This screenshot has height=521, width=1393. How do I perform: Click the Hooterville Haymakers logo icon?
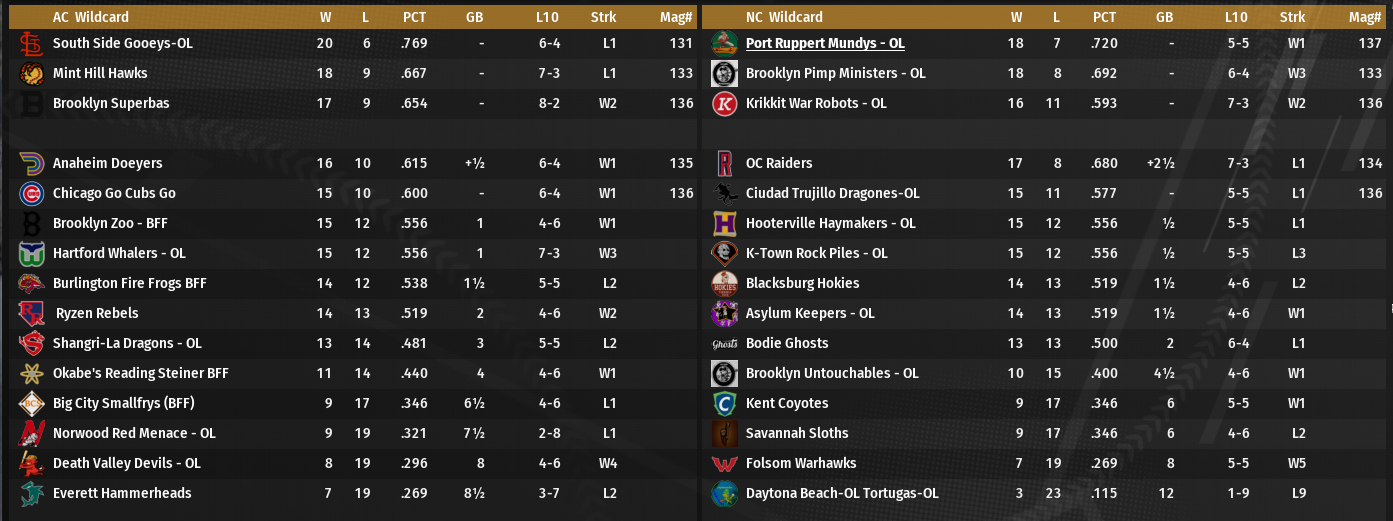(724, 223)
